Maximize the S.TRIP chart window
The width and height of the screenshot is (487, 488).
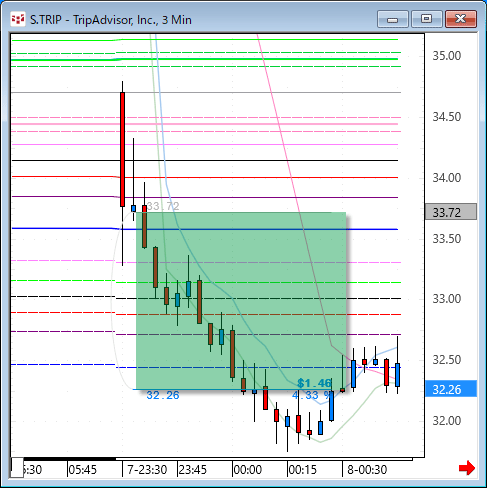coord(427,19)
